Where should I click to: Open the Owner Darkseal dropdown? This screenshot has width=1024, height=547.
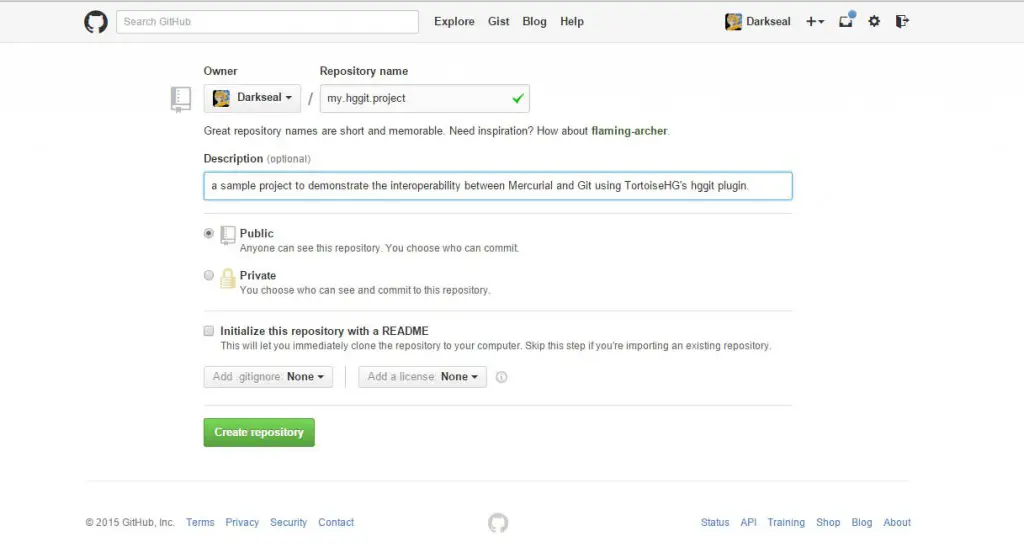point(252,98)
